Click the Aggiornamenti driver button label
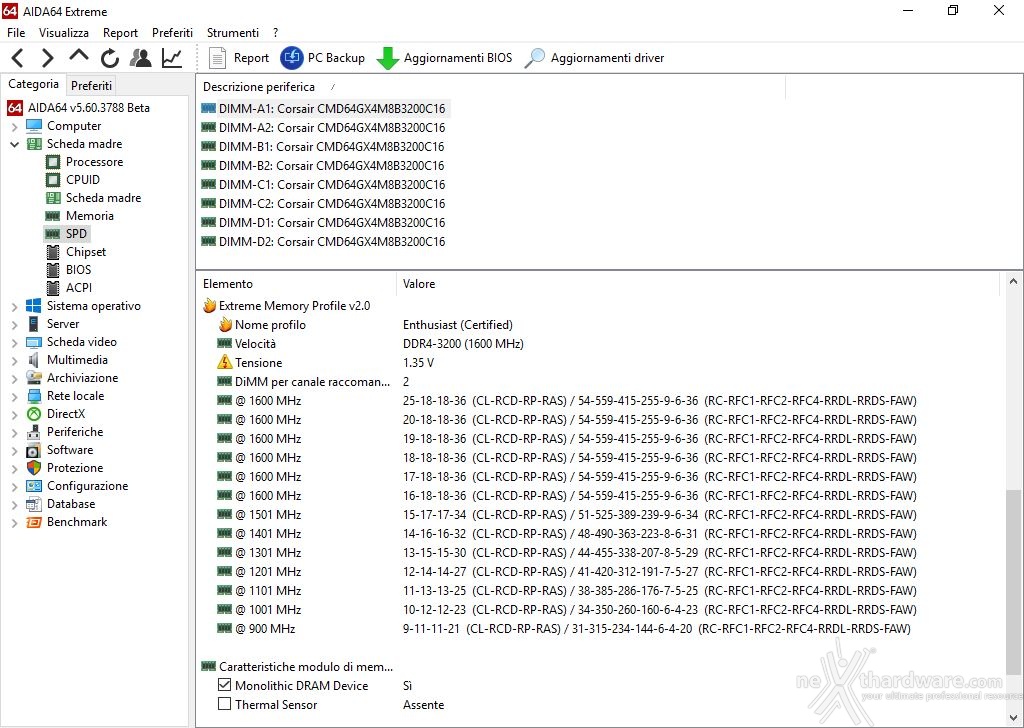The height and width of the screenshot is (728, 1024). [x=607, y=58]
